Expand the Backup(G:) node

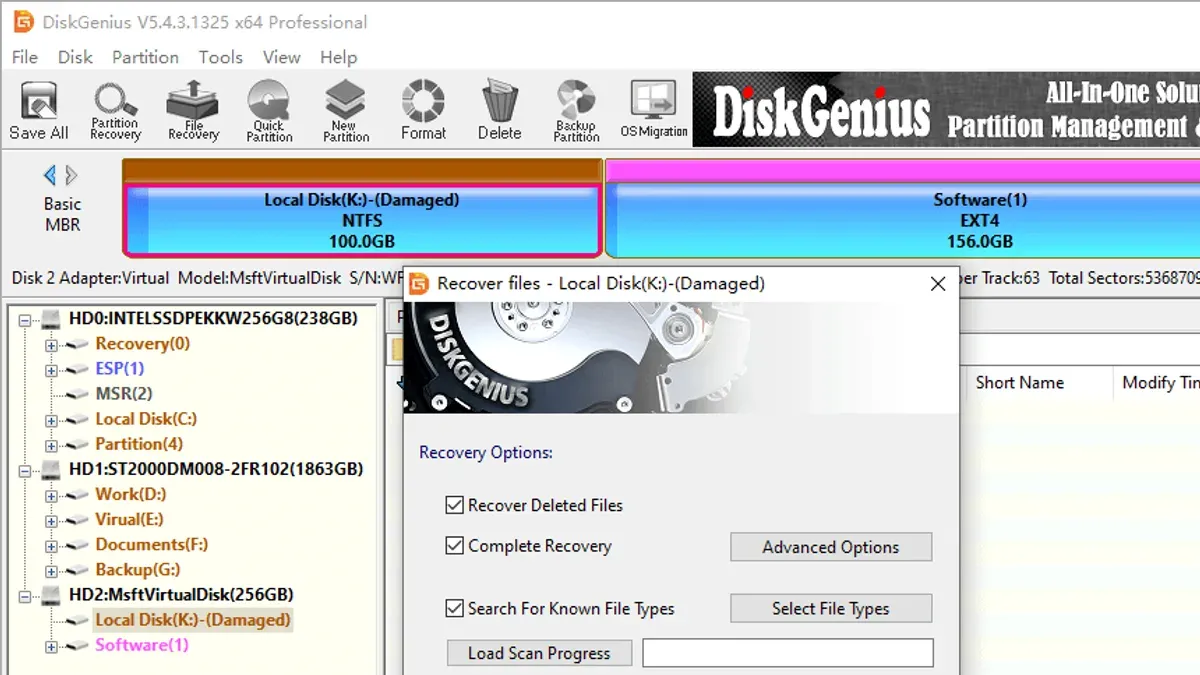click(51, 570)
